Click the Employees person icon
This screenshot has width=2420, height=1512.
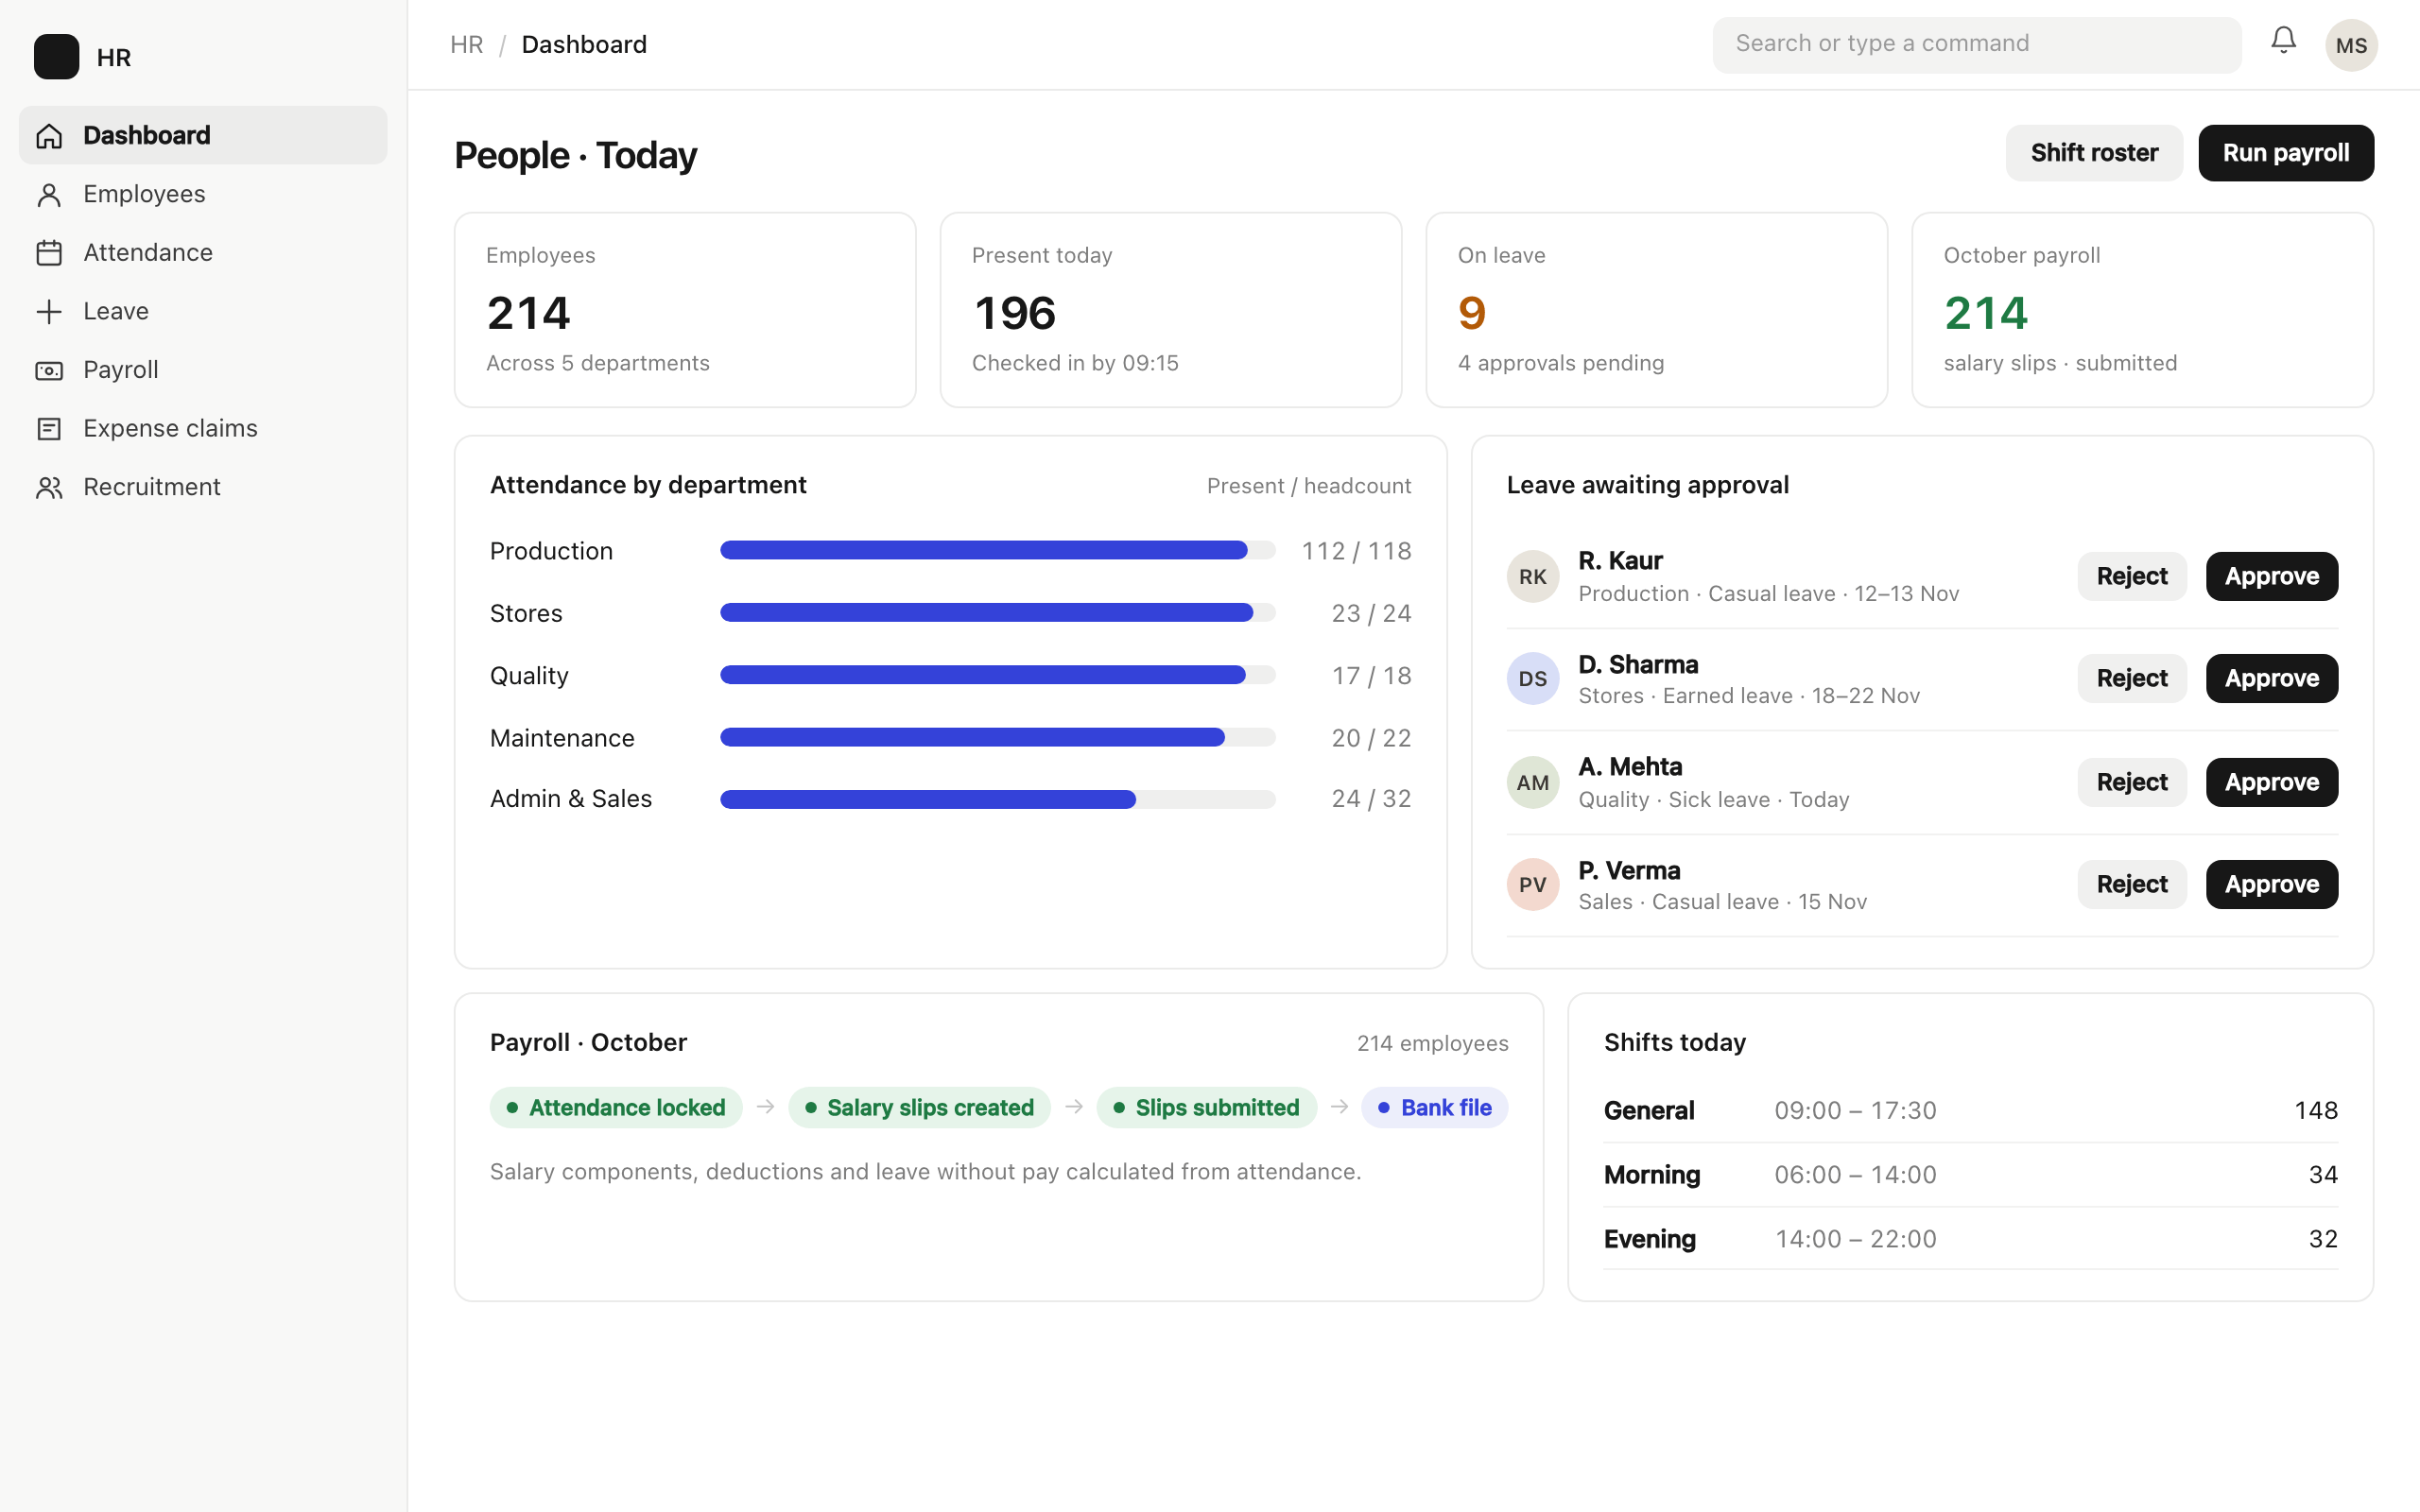click(49, 195)
